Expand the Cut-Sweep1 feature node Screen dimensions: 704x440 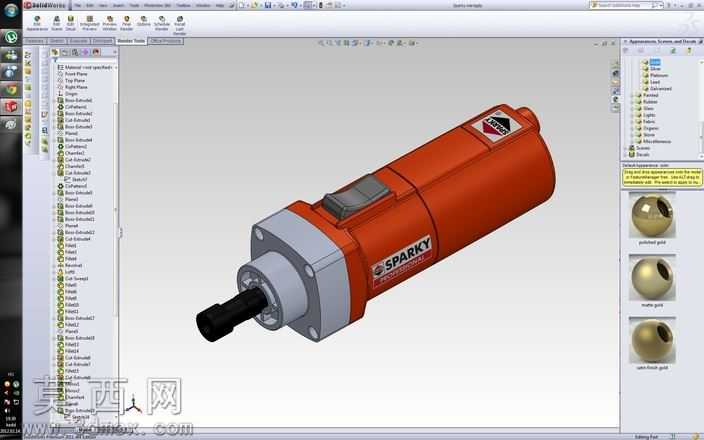[54, 279]
